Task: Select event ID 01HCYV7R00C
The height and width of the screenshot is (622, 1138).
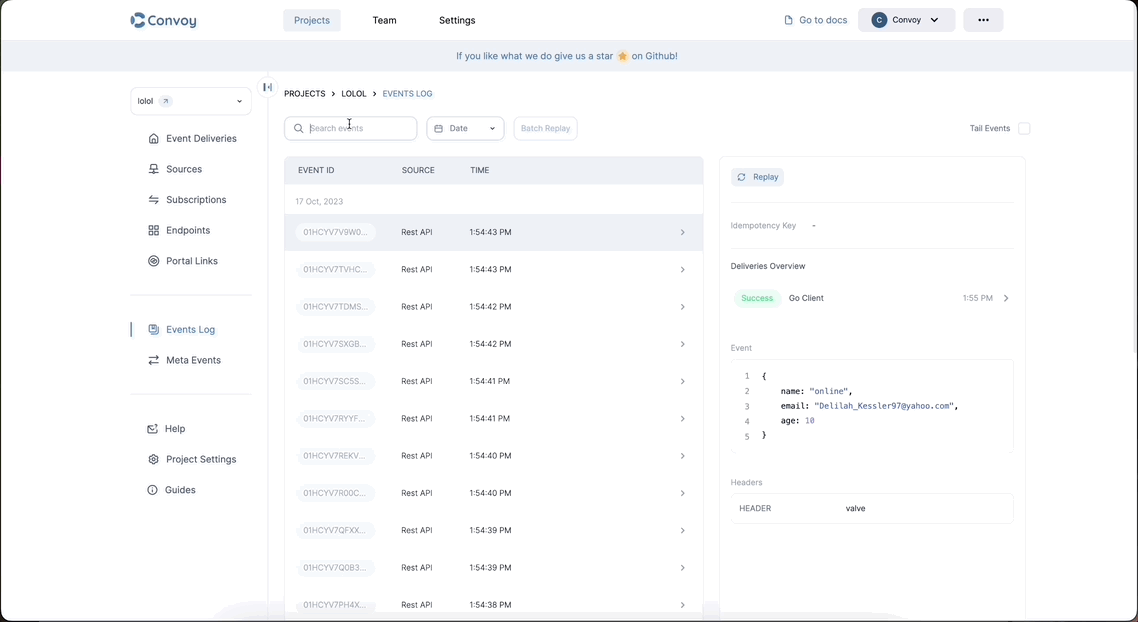Action: tap(335, 493)
